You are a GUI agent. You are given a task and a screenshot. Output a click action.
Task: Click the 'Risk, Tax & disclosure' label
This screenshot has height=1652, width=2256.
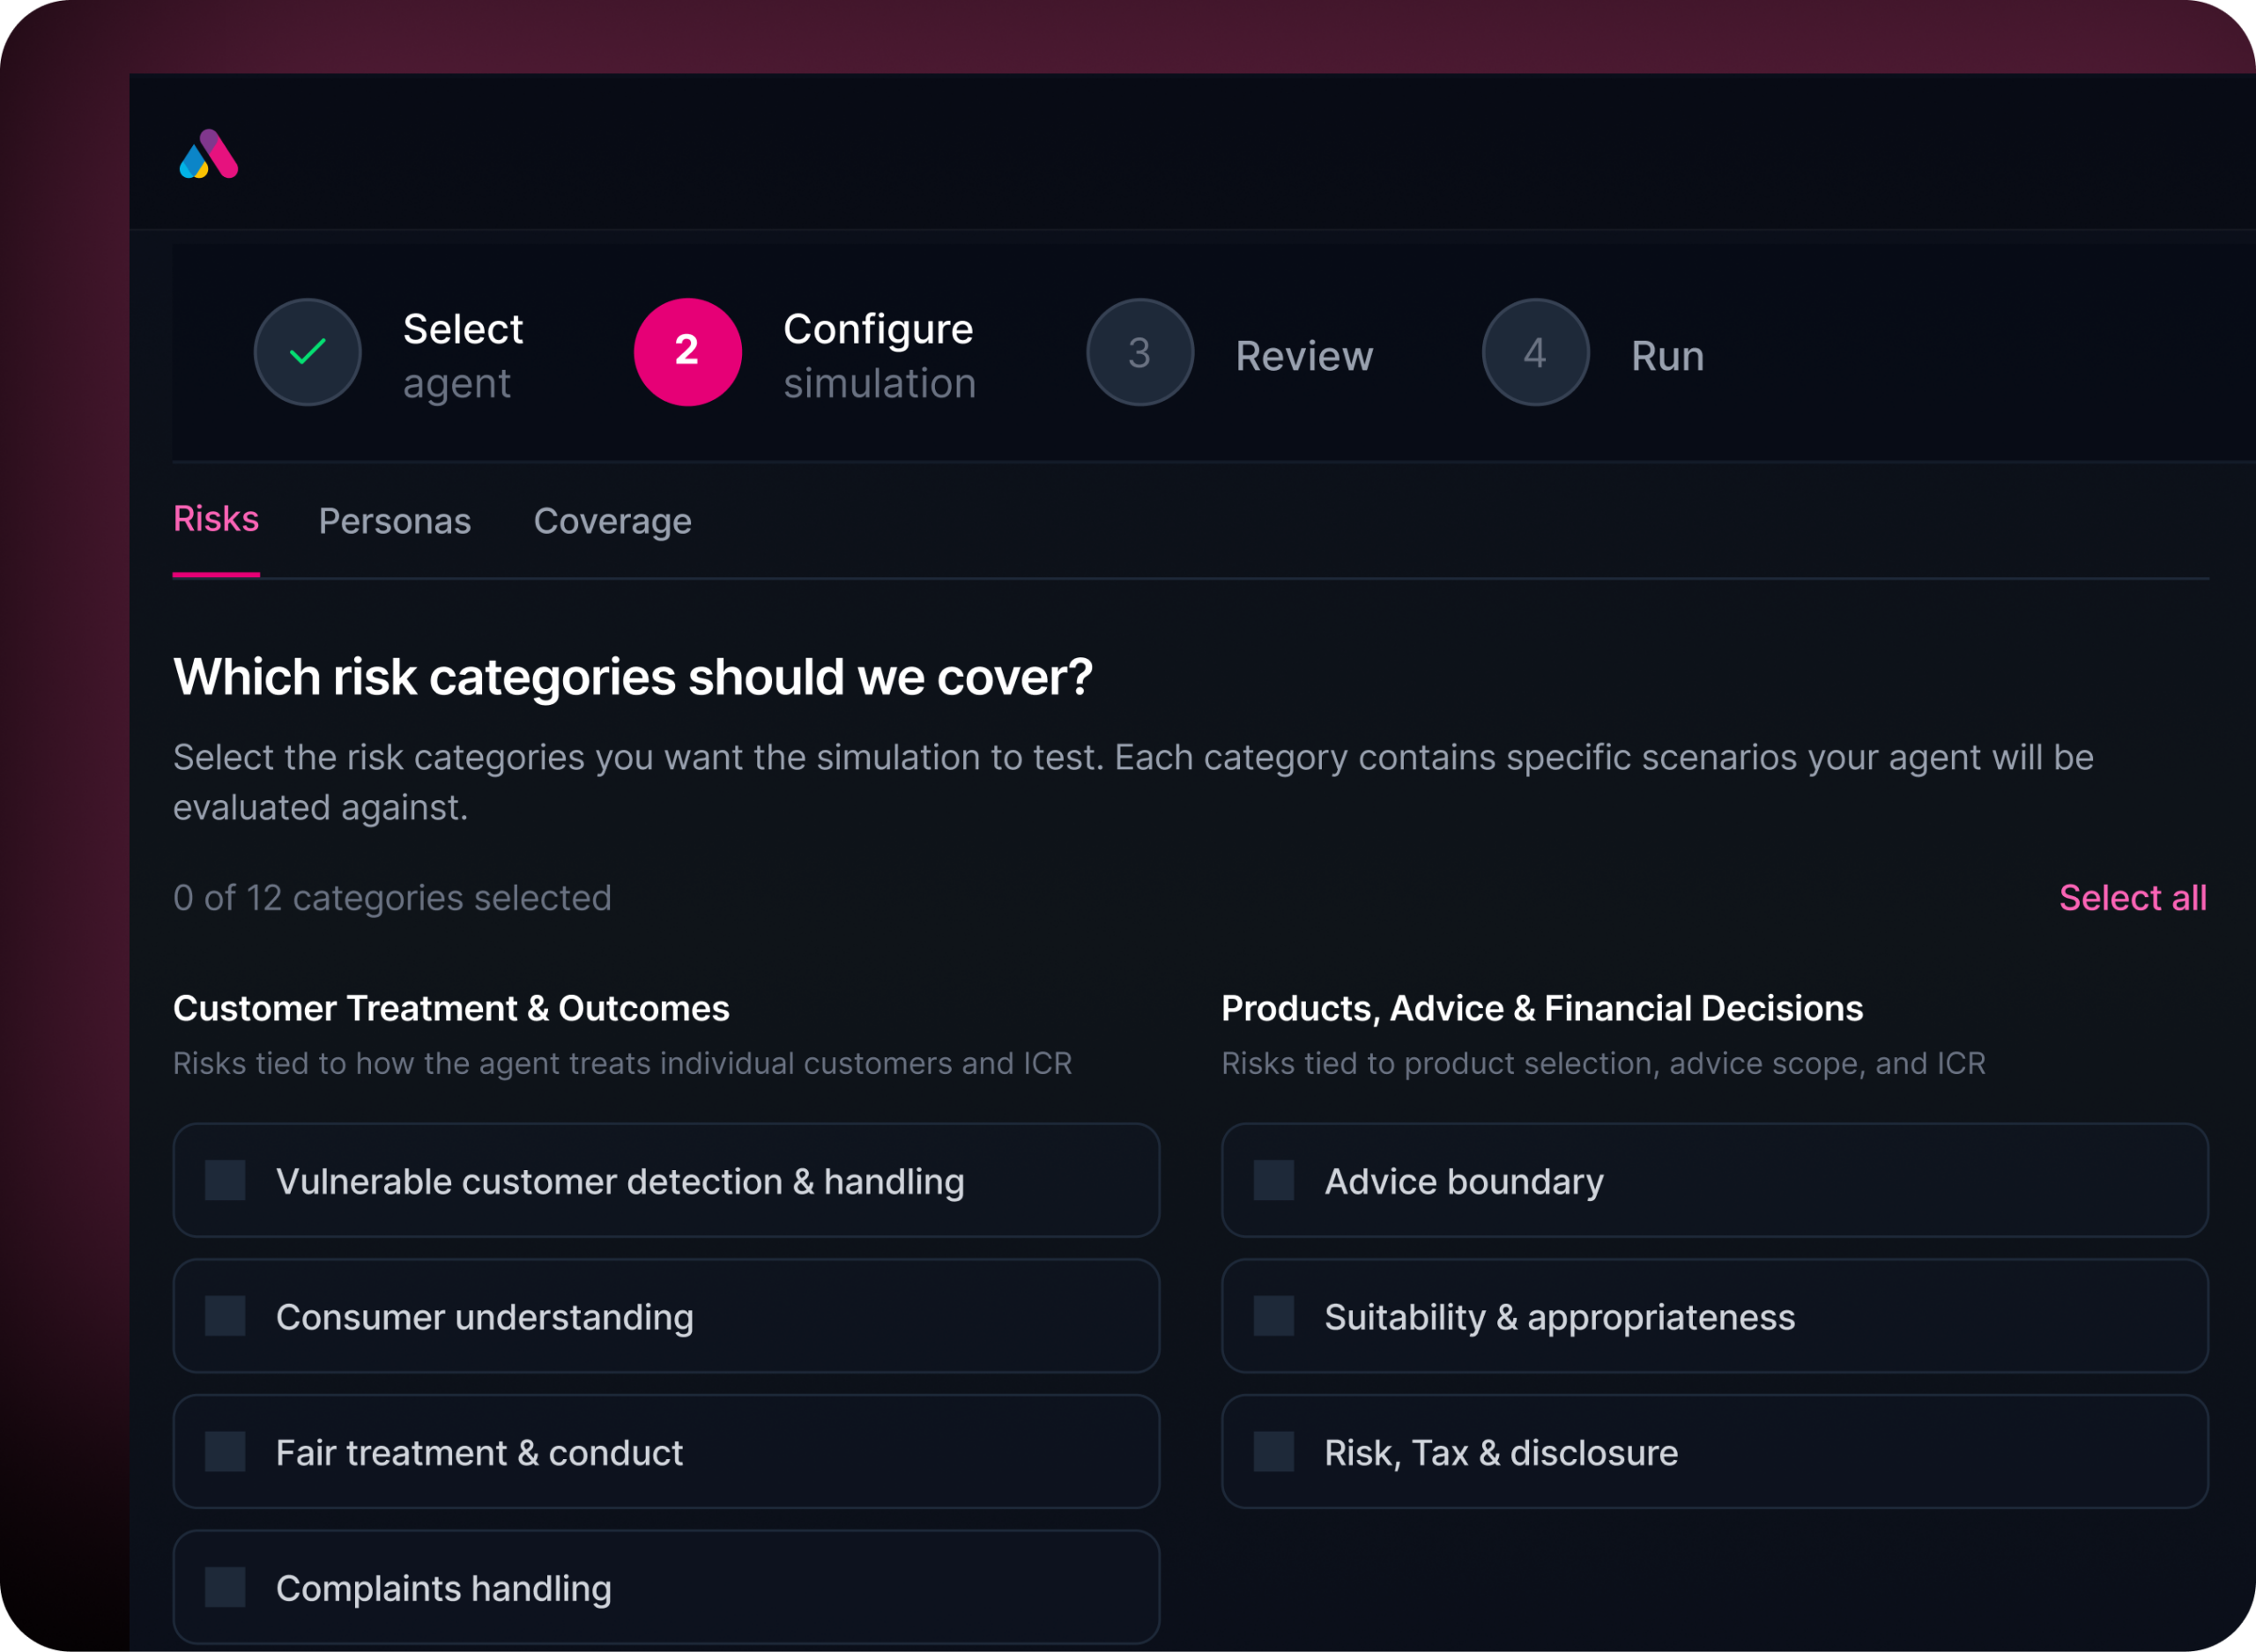coord(1501,1453)
